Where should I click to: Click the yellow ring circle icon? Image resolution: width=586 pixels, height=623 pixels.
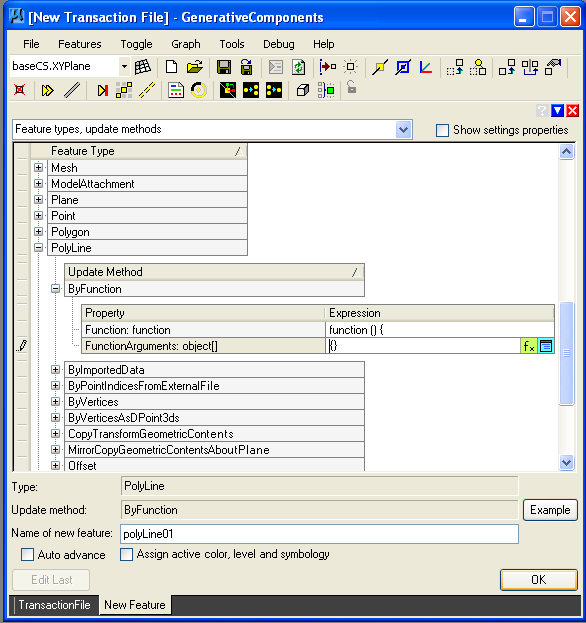[199, 90]
